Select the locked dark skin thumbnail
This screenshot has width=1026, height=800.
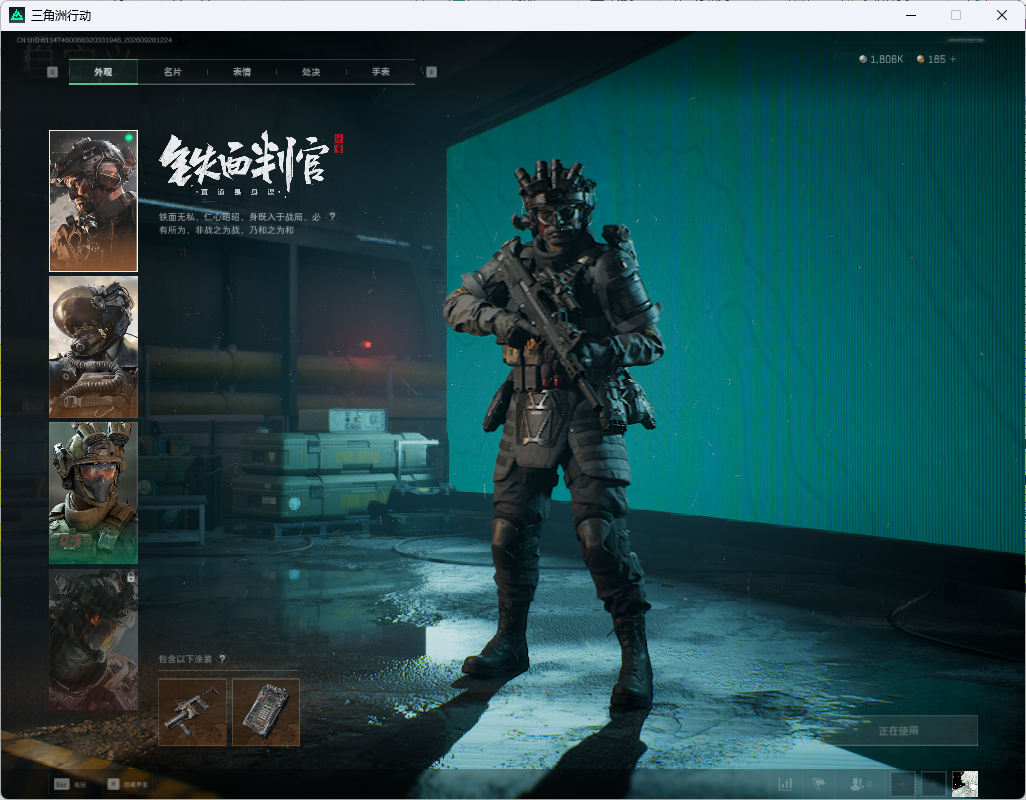(x=94, y=639)
